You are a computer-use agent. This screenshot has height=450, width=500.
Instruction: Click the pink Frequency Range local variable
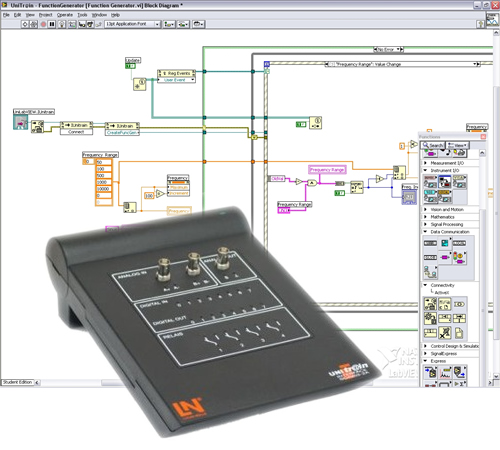(327, 170)
